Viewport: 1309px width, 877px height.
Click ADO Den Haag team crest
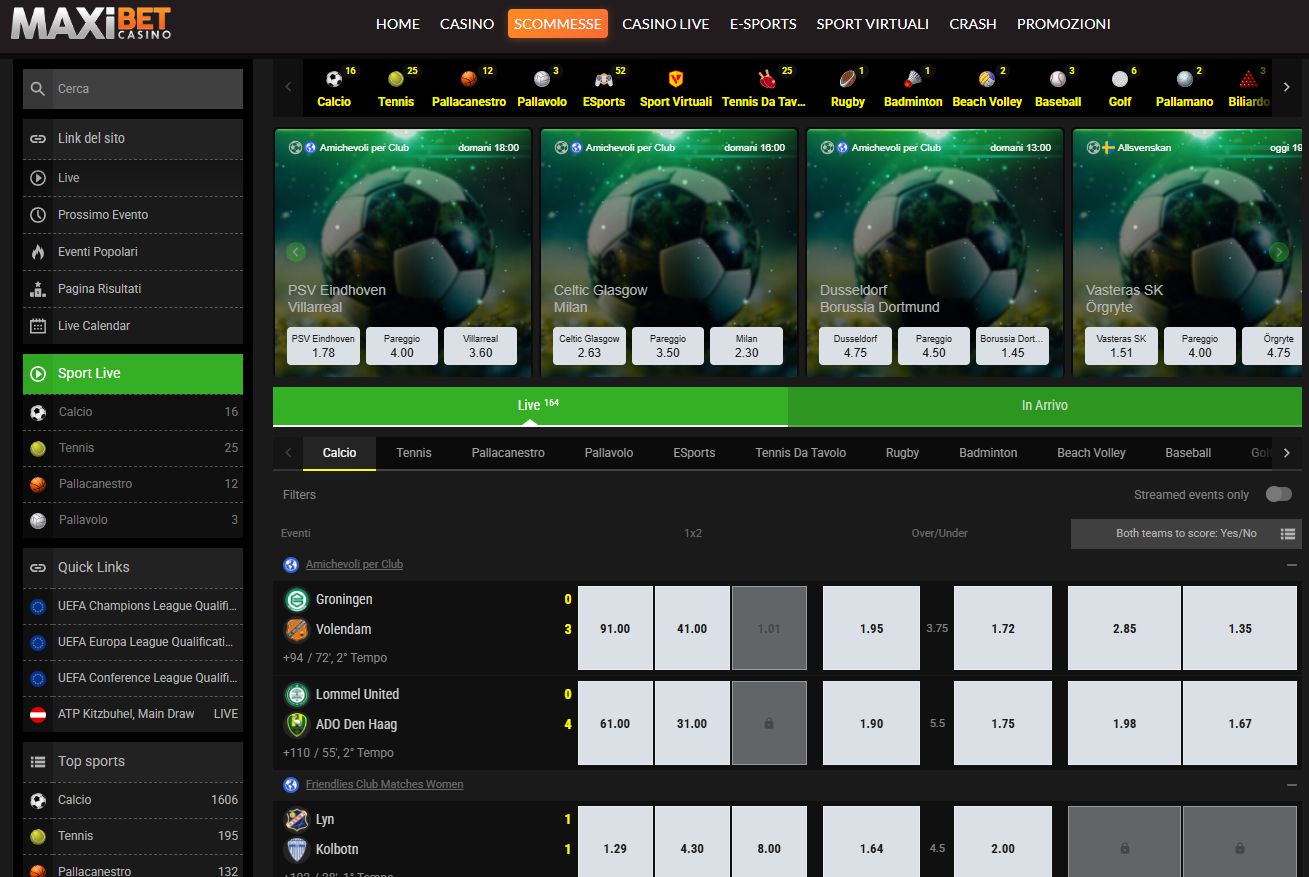click(x=296, y=724)
